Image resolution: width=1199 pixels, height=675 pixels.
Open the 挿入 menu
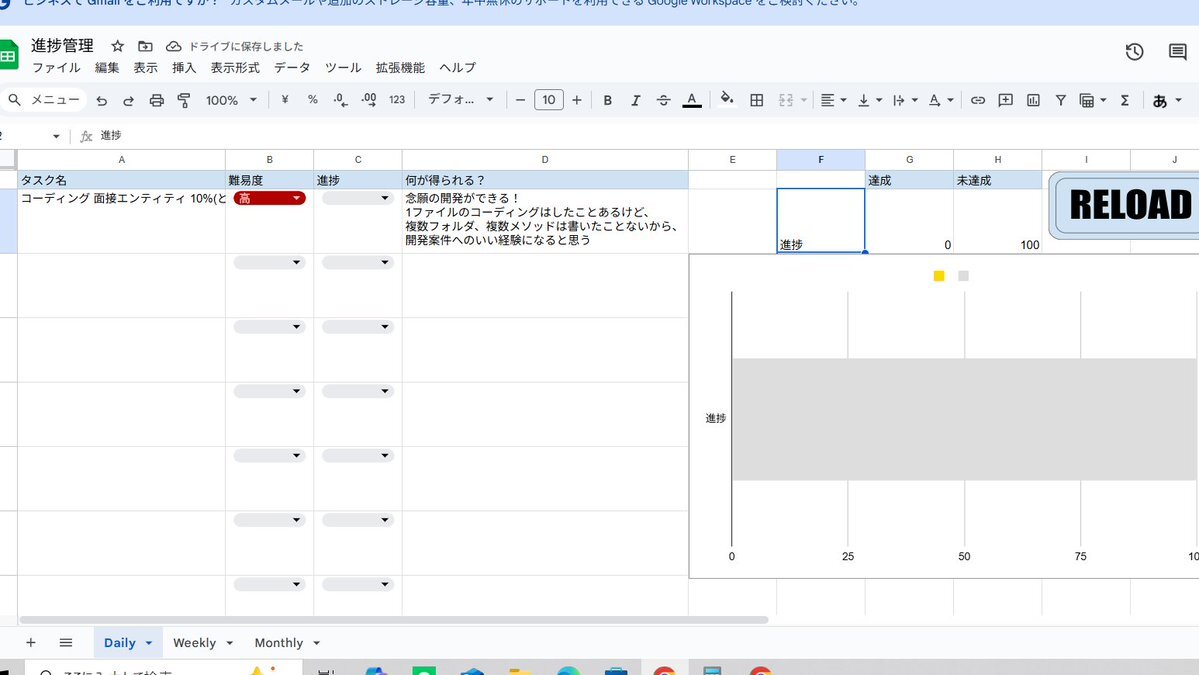pyautogui.click(x=184, y=68)
